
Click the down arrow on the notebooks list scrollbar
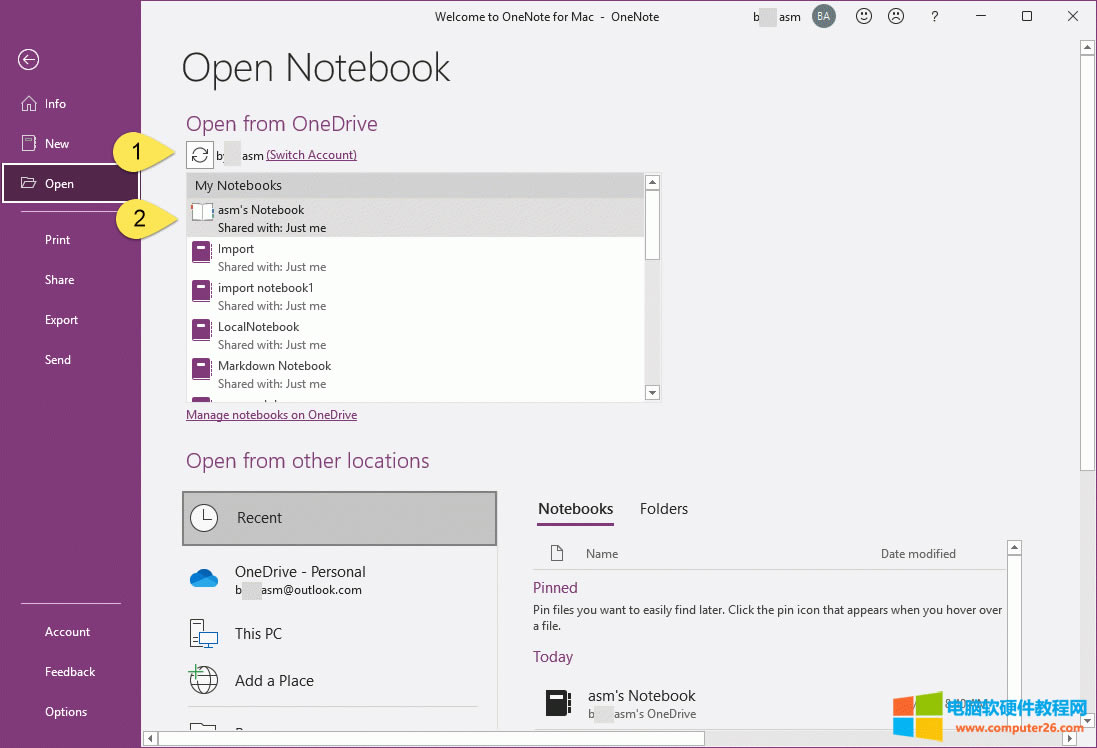652,392
